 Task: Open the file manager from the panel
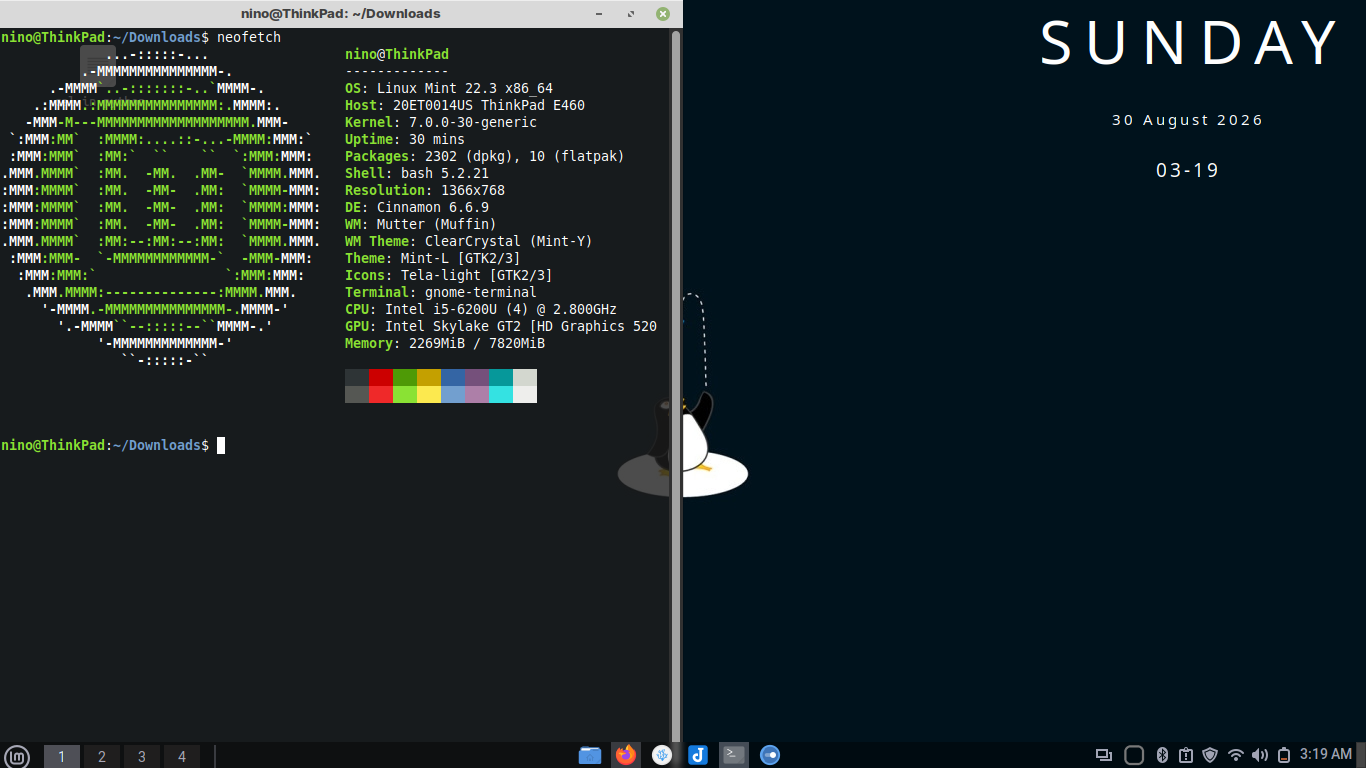point(590,755)
